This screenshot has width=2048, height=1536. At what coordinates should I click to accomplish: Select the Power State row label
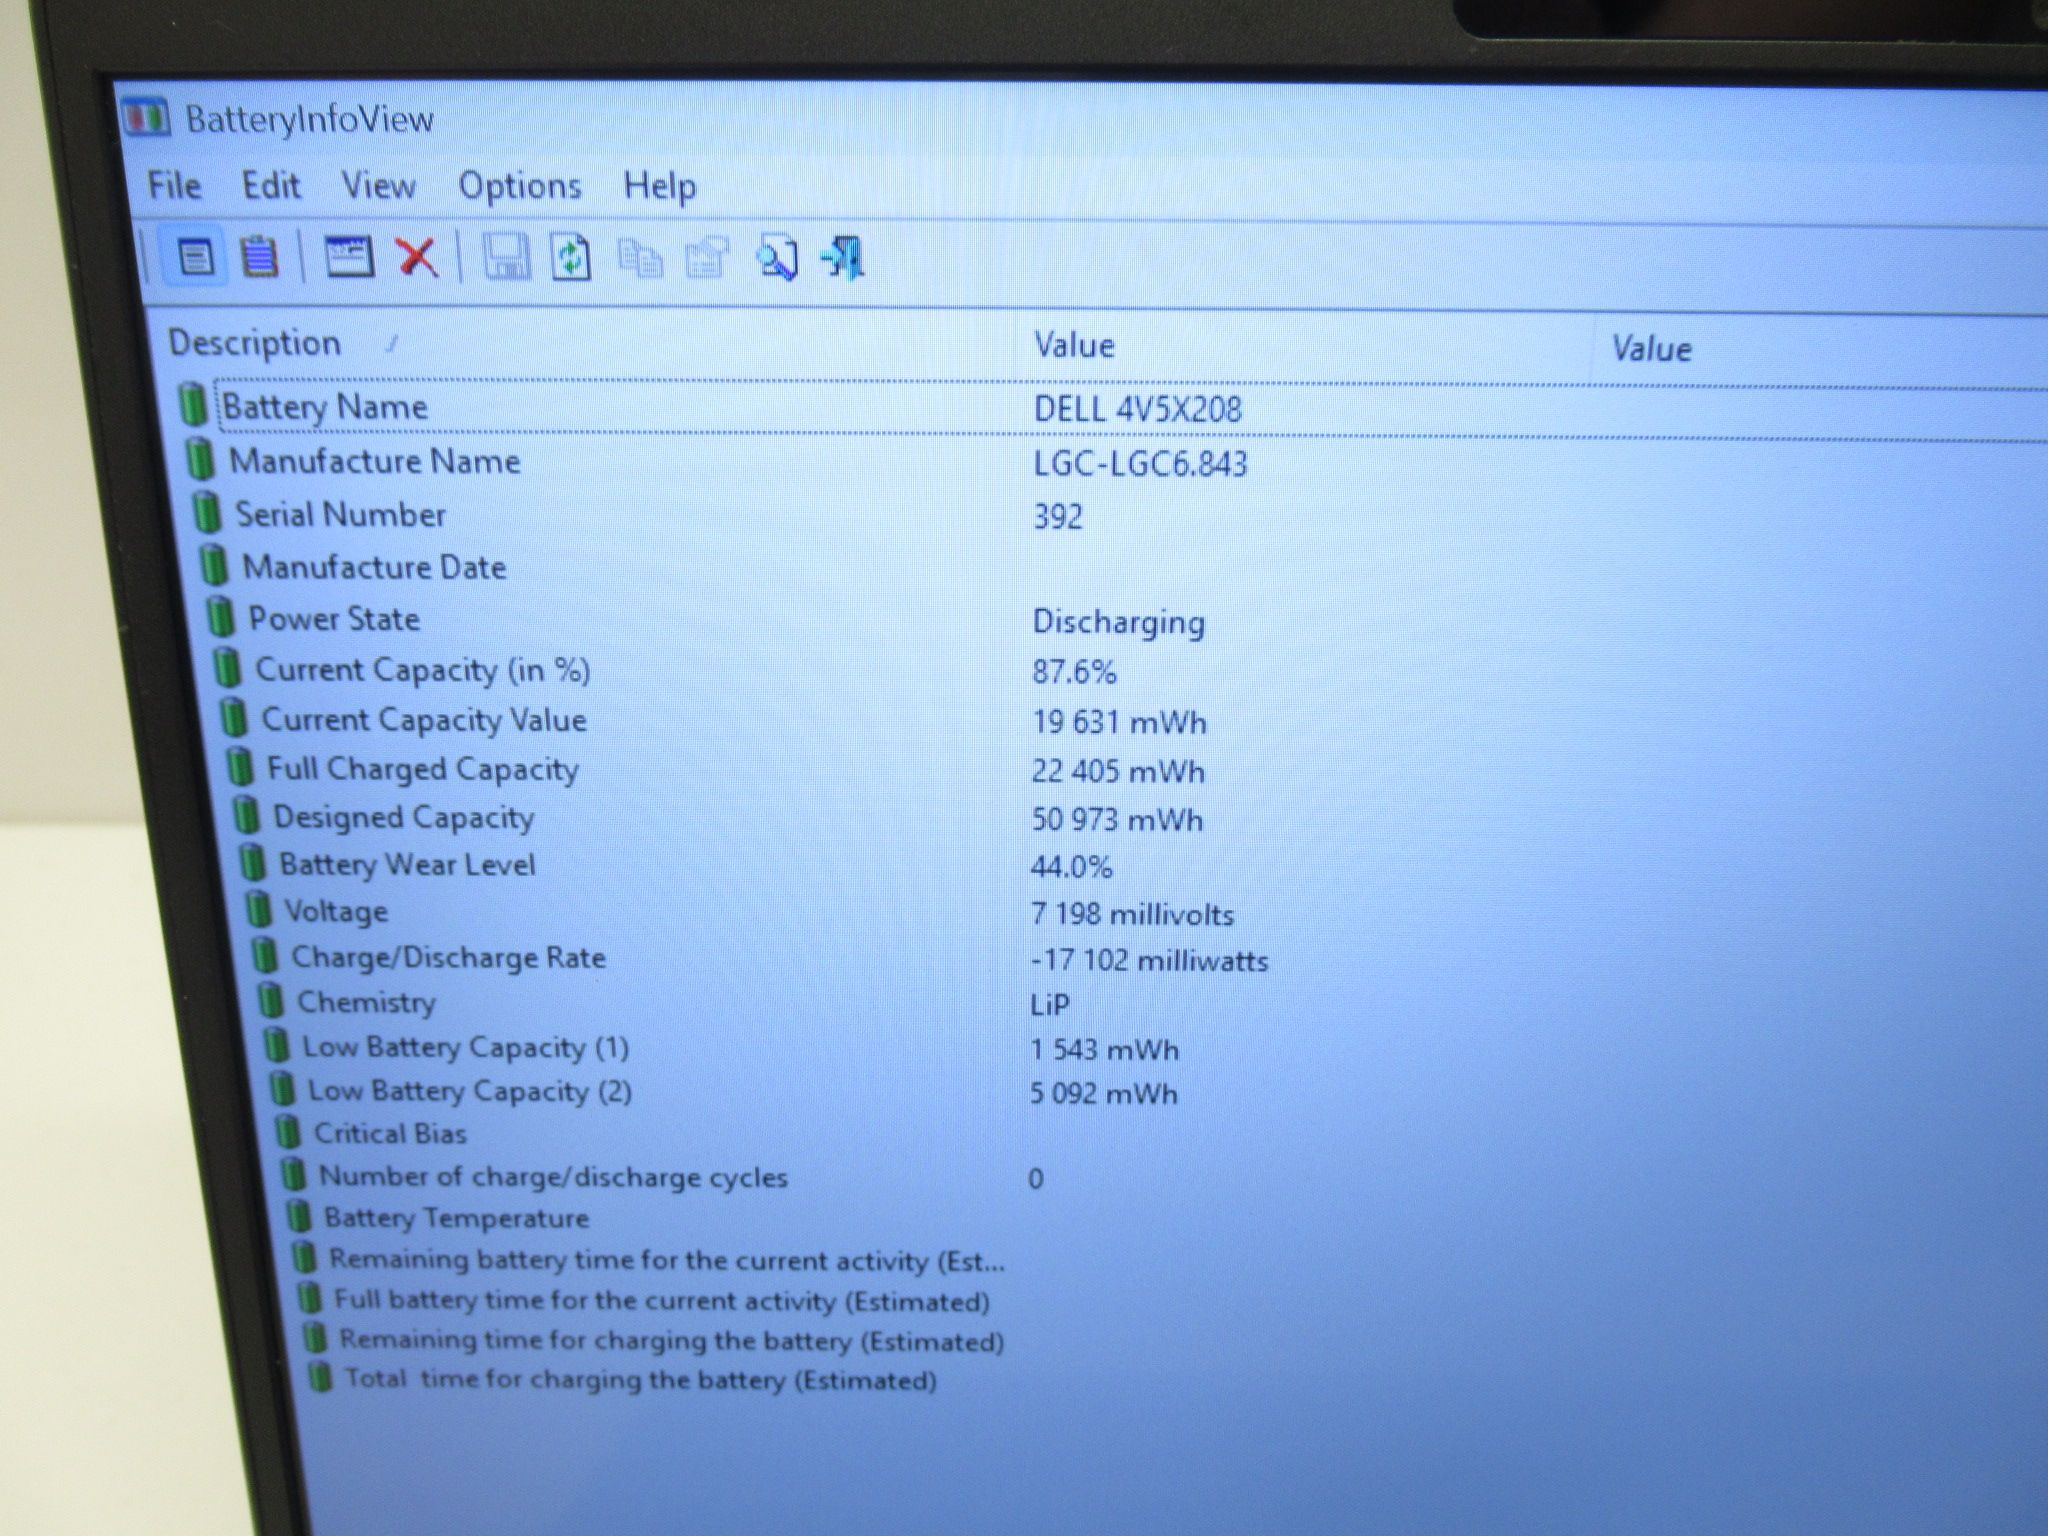334,618
